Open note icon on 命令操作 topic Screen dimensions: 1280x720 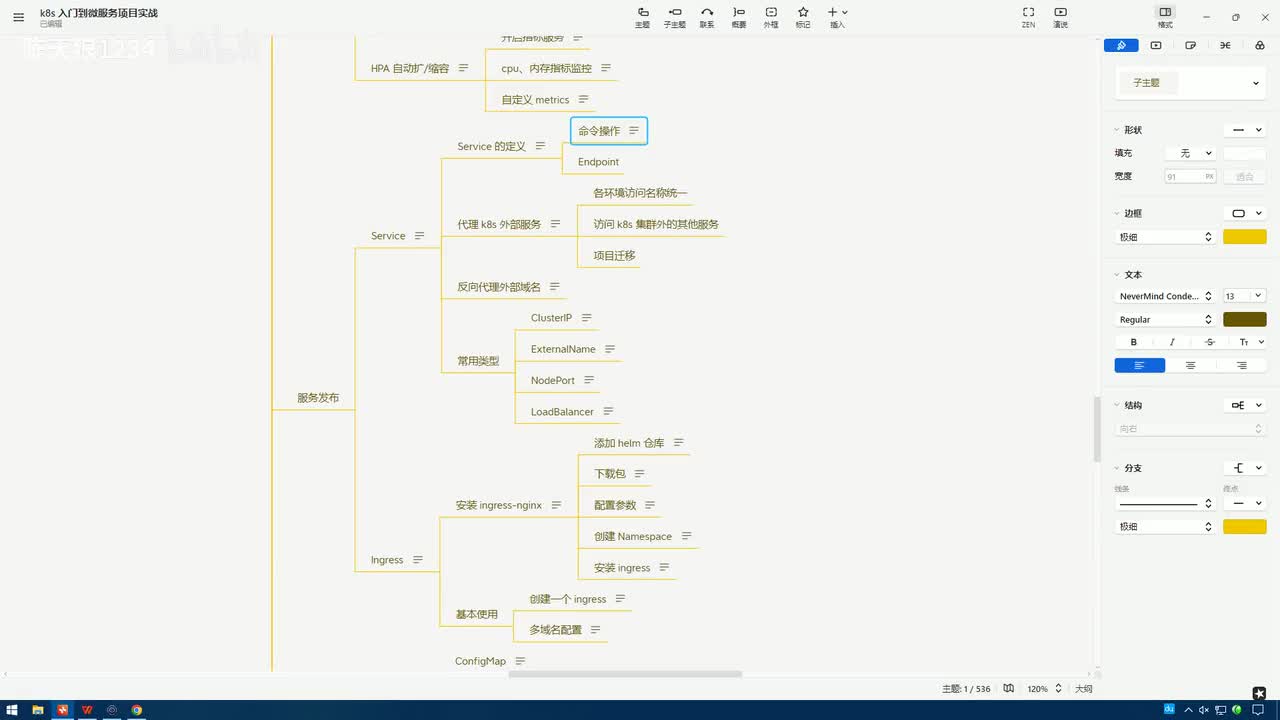(x=634, y=131)
